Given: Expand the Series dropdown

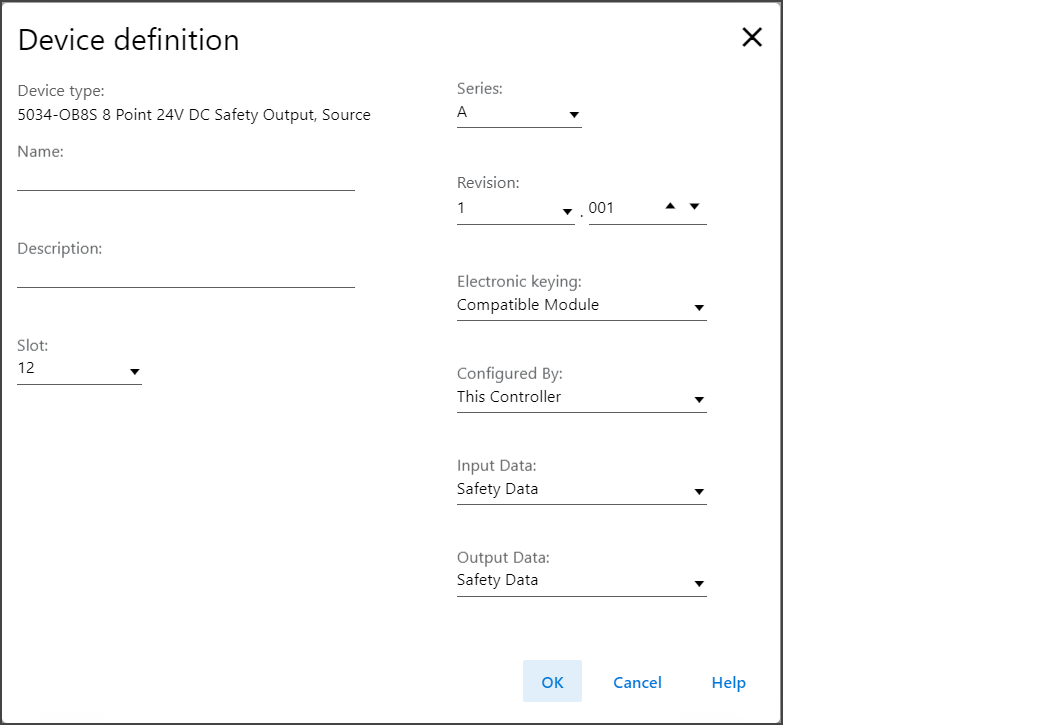Looking at the screenshot, I should click(x=518, y=113).
